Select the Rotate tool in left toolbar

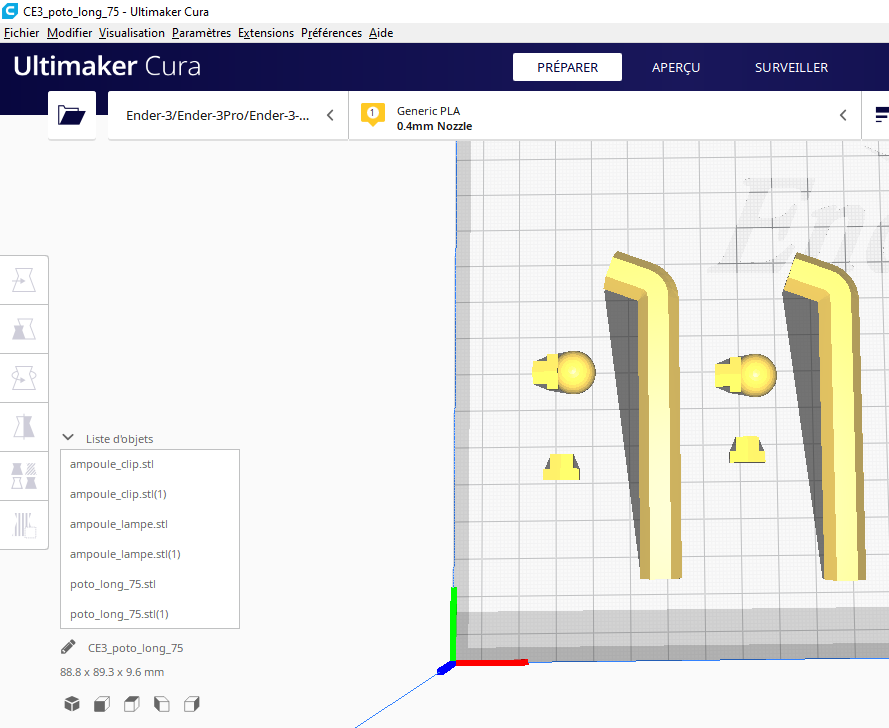24,378
